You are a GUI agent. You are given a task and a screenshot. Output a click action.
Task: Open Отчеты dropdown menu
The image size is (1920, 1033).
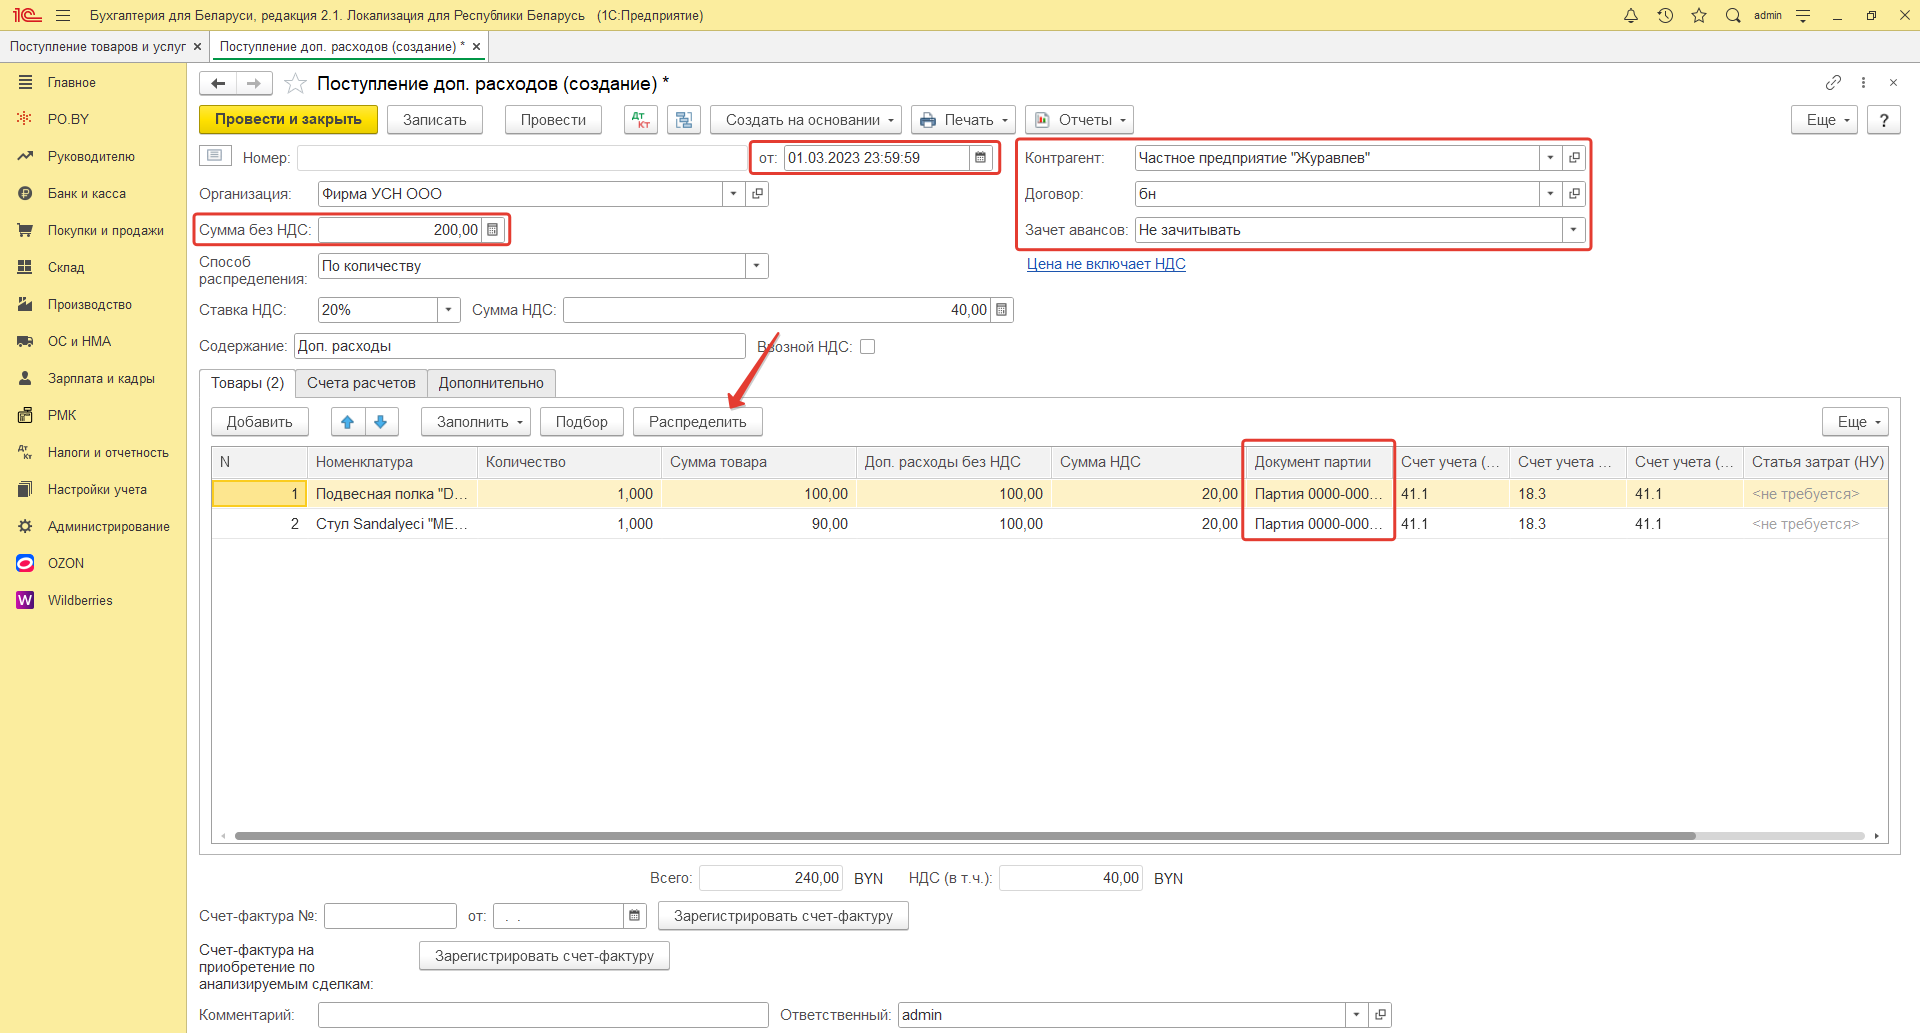(1079, 120)
